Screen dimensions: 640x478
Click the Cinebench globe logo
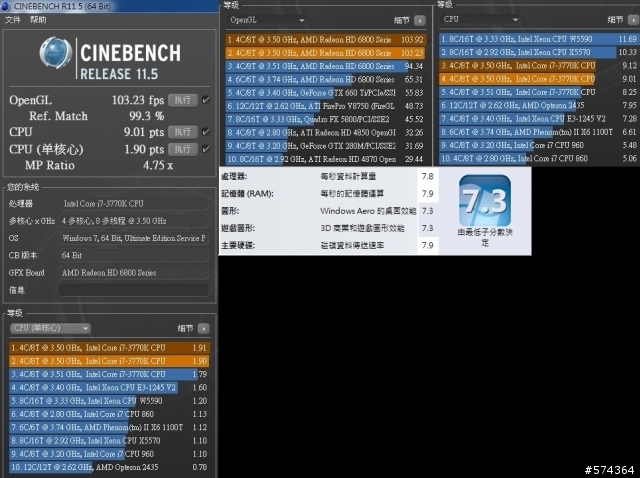tap(56, 53)
